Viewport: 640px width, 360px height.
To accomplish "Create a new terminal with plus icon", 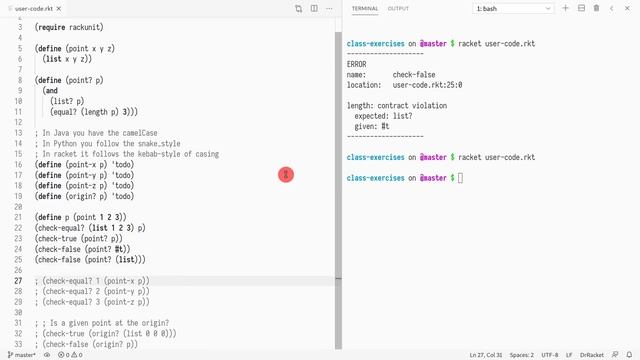I will (565, 8).
